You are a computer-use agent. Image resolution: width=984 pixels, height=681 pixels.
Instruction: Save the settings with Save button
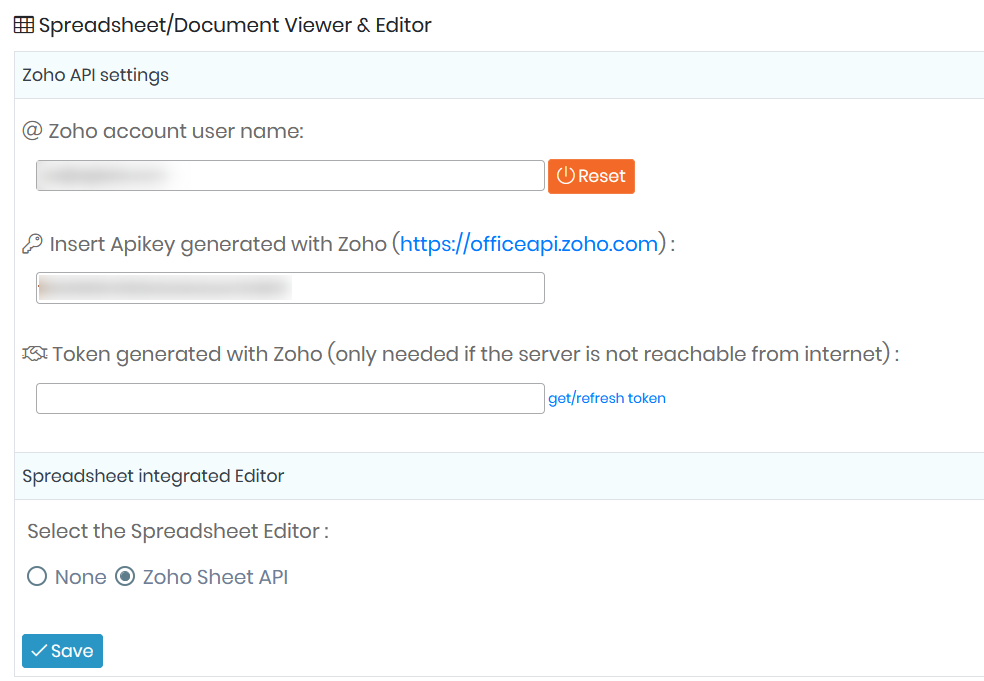[62, 651]
